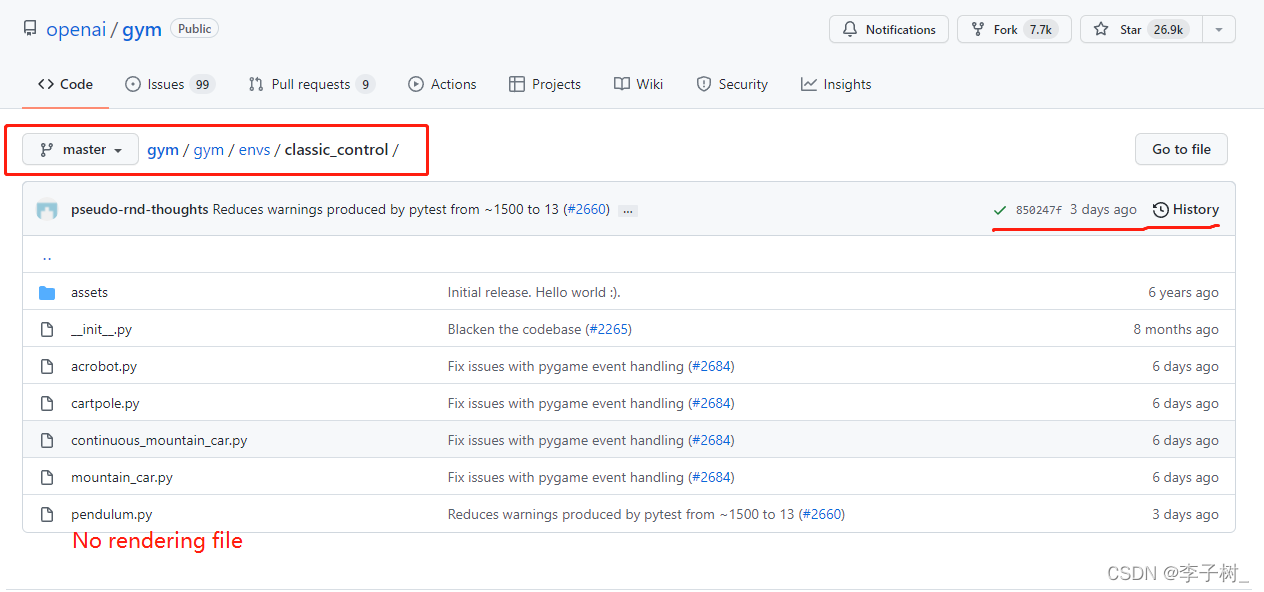
Task: Open commit hash 850247f
Action: pyautogui.click(x=1038, y=210)
